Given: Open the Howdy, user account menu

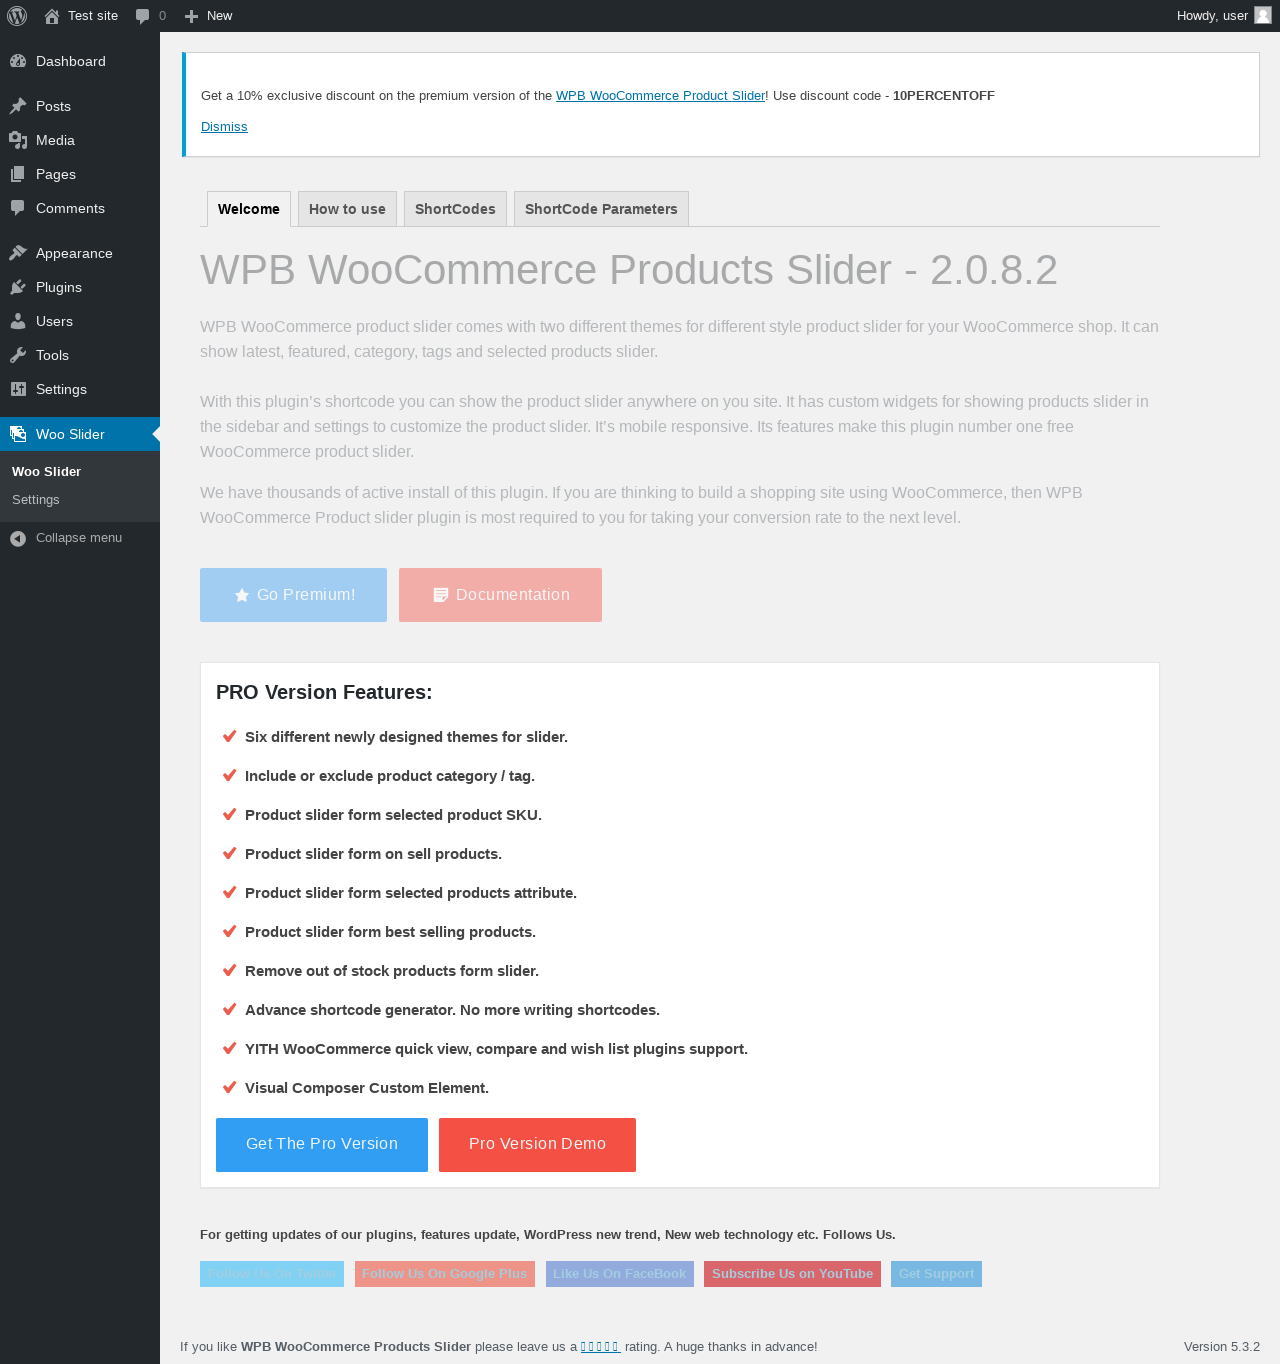Looking at the screenshot, I should tap(1224, 16).
